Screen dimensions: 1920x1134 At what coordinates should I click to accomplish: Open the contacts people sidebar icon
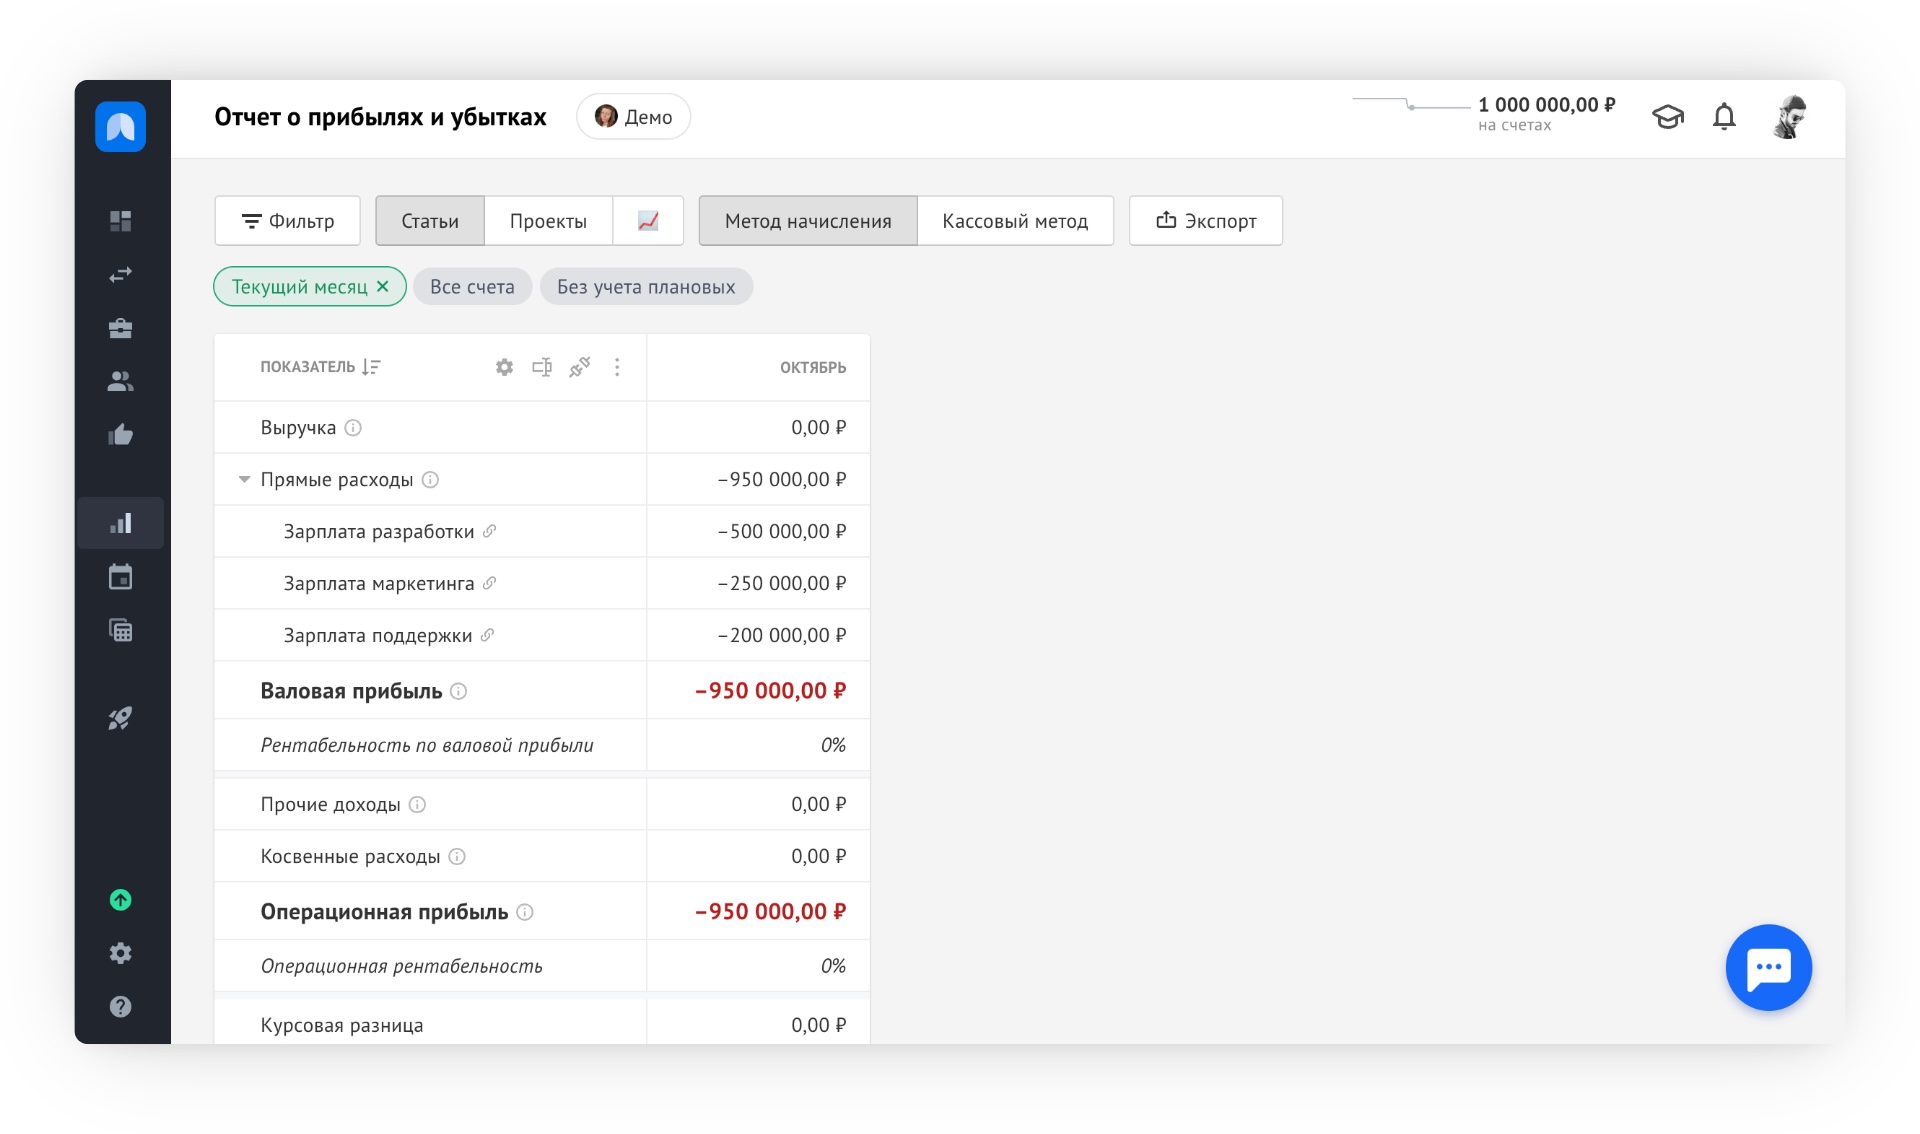point(120,381)
